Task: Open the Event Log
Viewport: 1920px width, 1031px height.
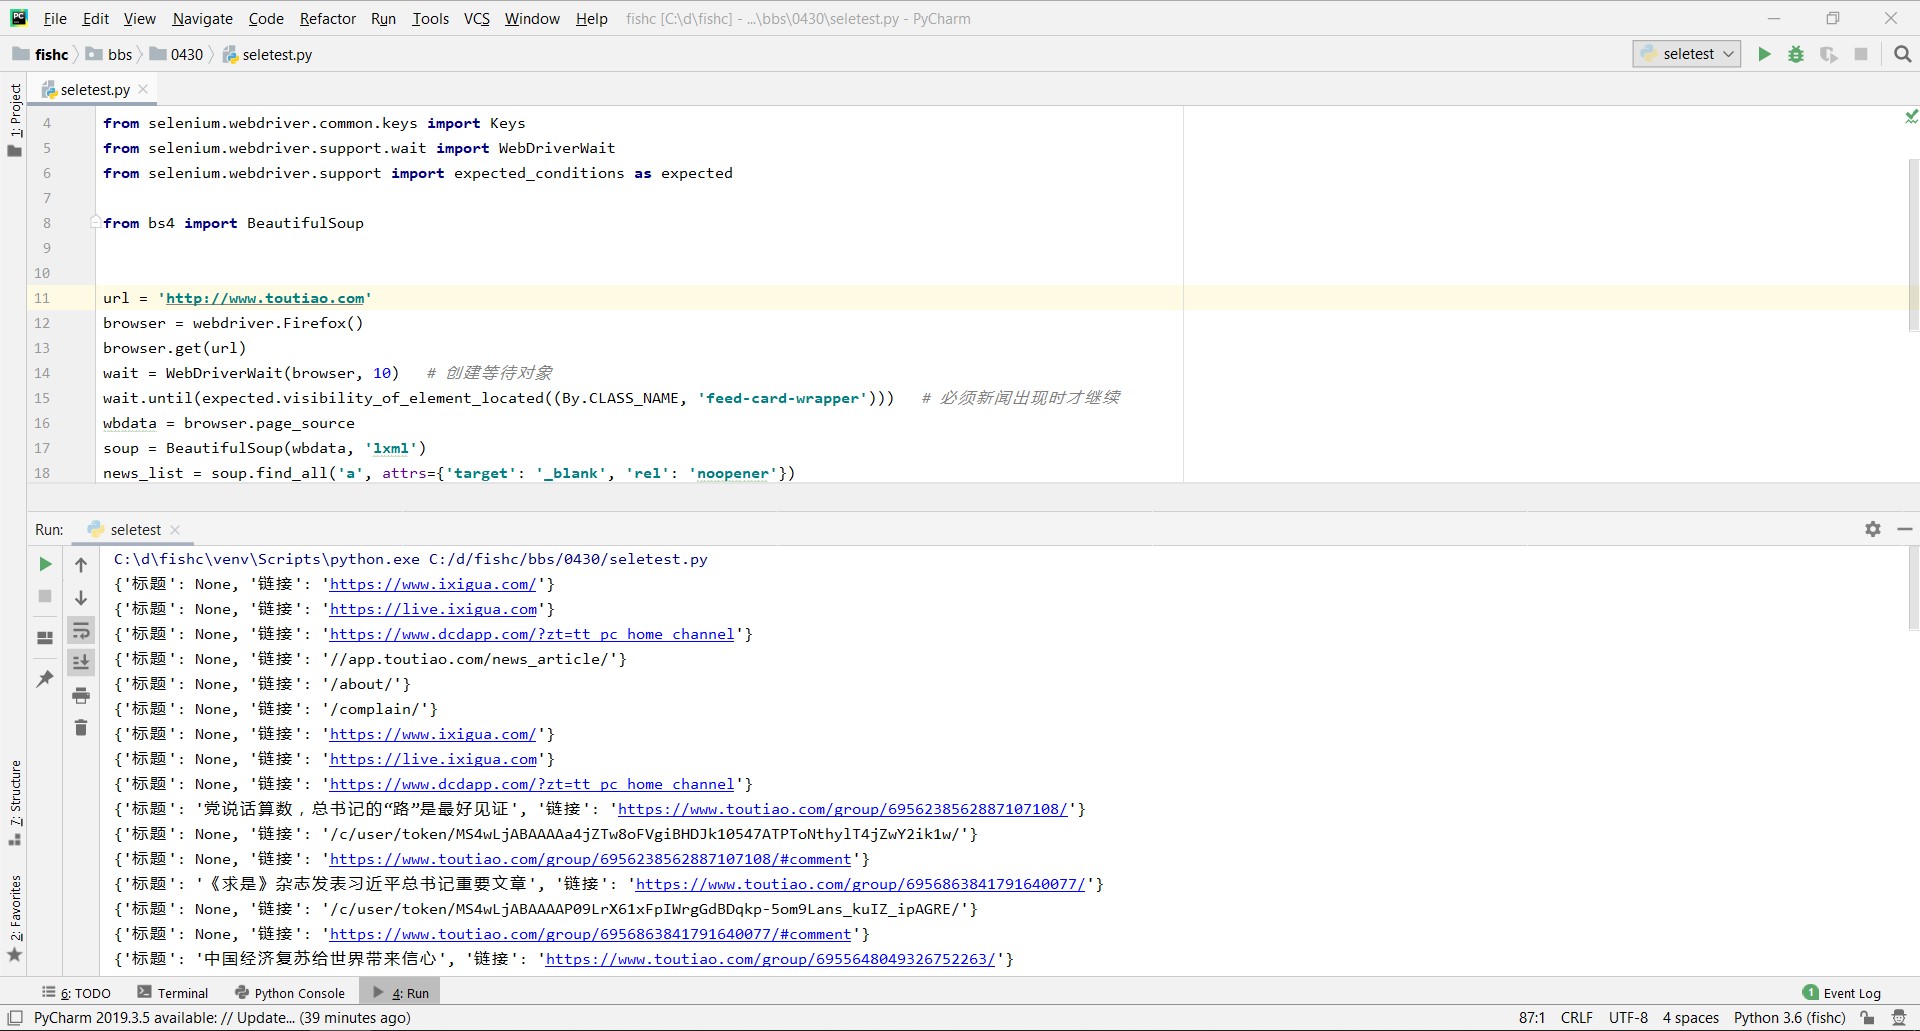Action: (x=1841, y=993)
